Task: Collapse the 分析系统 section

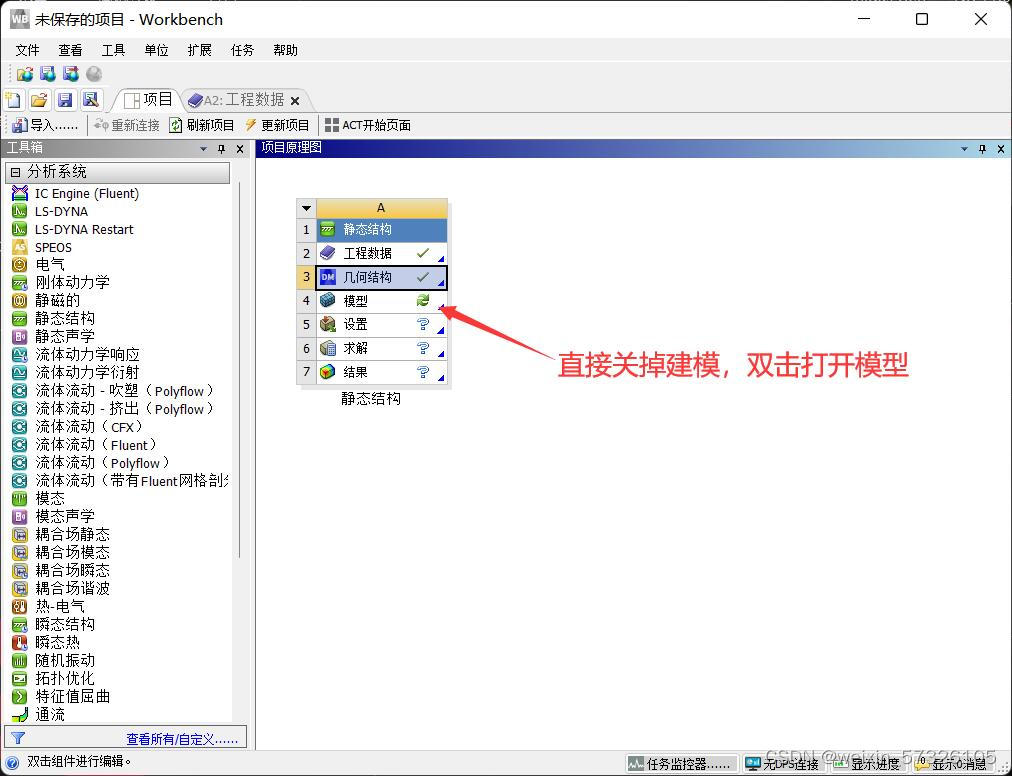Action: pos(15,172)
